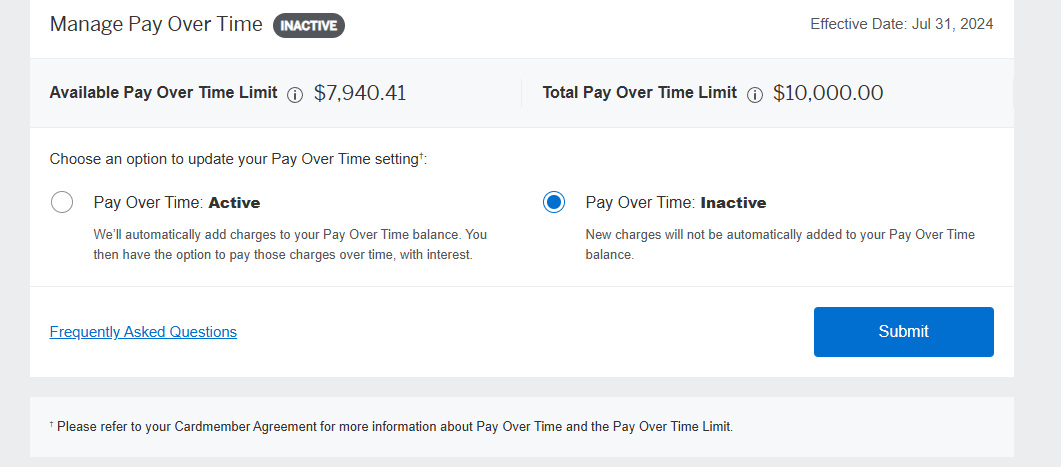Click the Total Pay Over Time Limit label
1061x468 pixels.
(x=639, y=93)
